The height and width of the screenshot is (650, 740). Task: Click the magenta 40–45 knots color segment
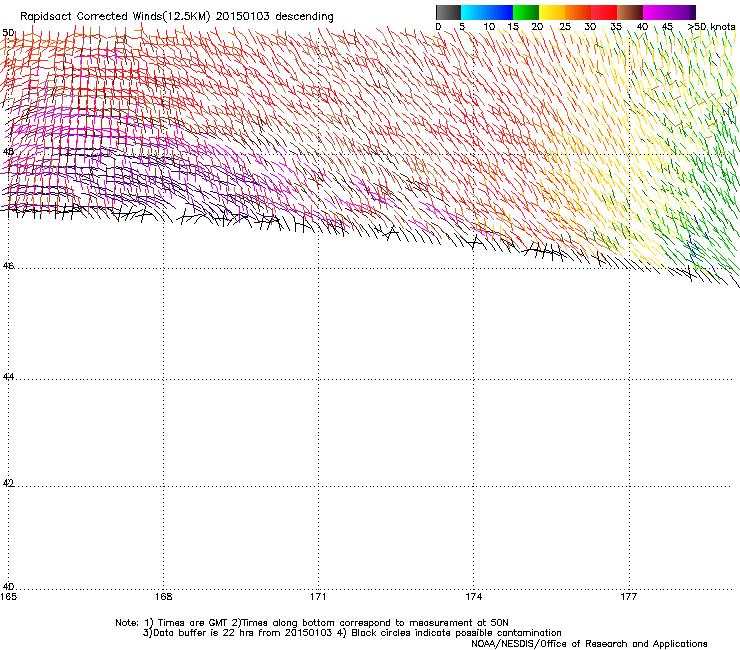656,12
